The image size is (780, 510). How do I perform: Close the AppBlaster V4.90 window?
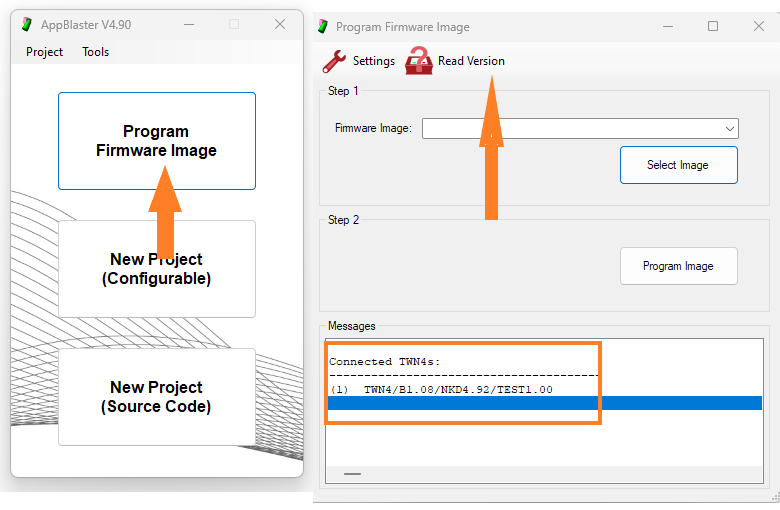tap(280, 24)
